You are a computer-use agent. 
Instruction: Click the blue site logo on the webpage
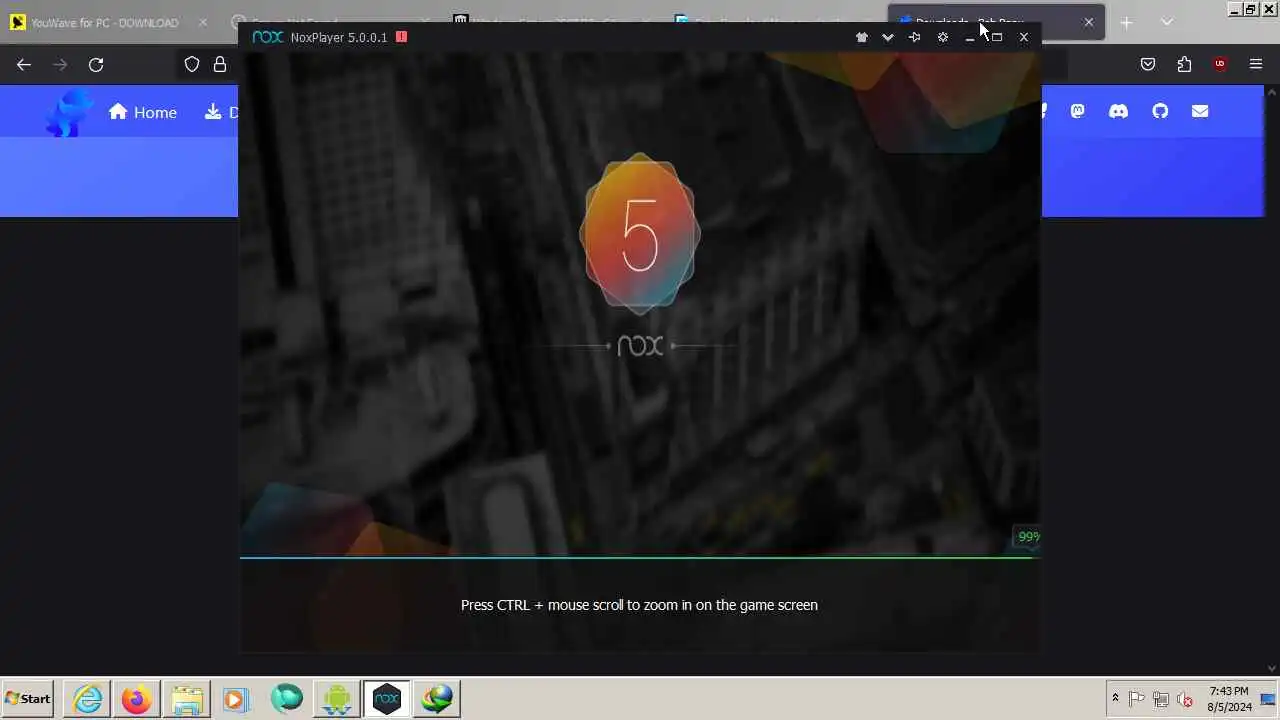click(x=70, y=112)
